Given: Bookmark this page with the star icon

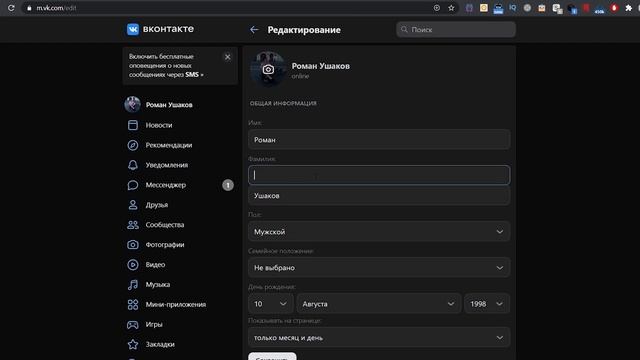Looking at the screenshot, I should (451, 8).
